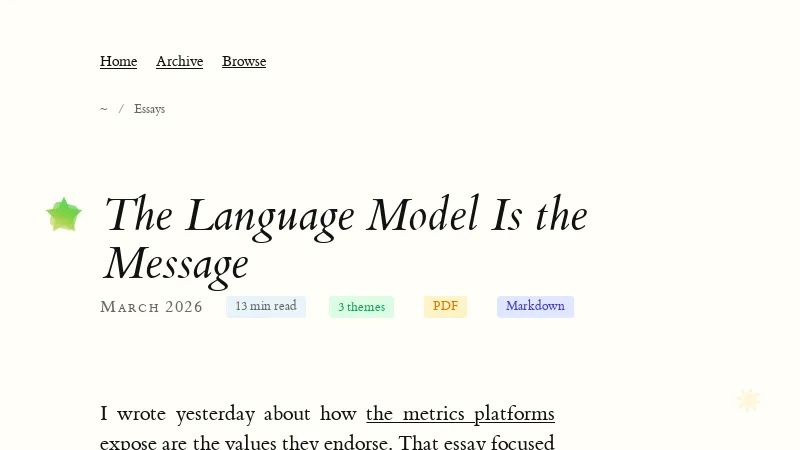The width and height of the screenshot is (800, 450).
Task: Expand the 3 themes tag
Action: (x=361, y=307)
